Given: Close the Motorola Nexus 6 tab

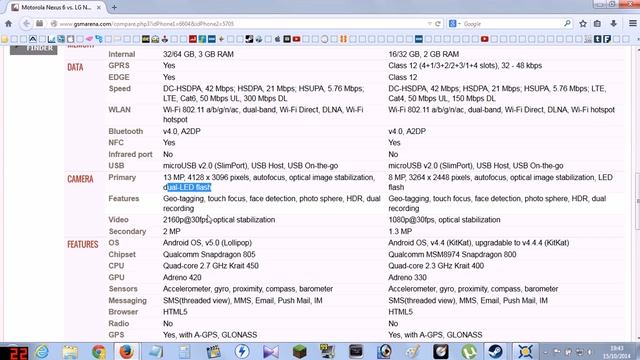Looking at the screenshot, I should [x=99, y=7].
